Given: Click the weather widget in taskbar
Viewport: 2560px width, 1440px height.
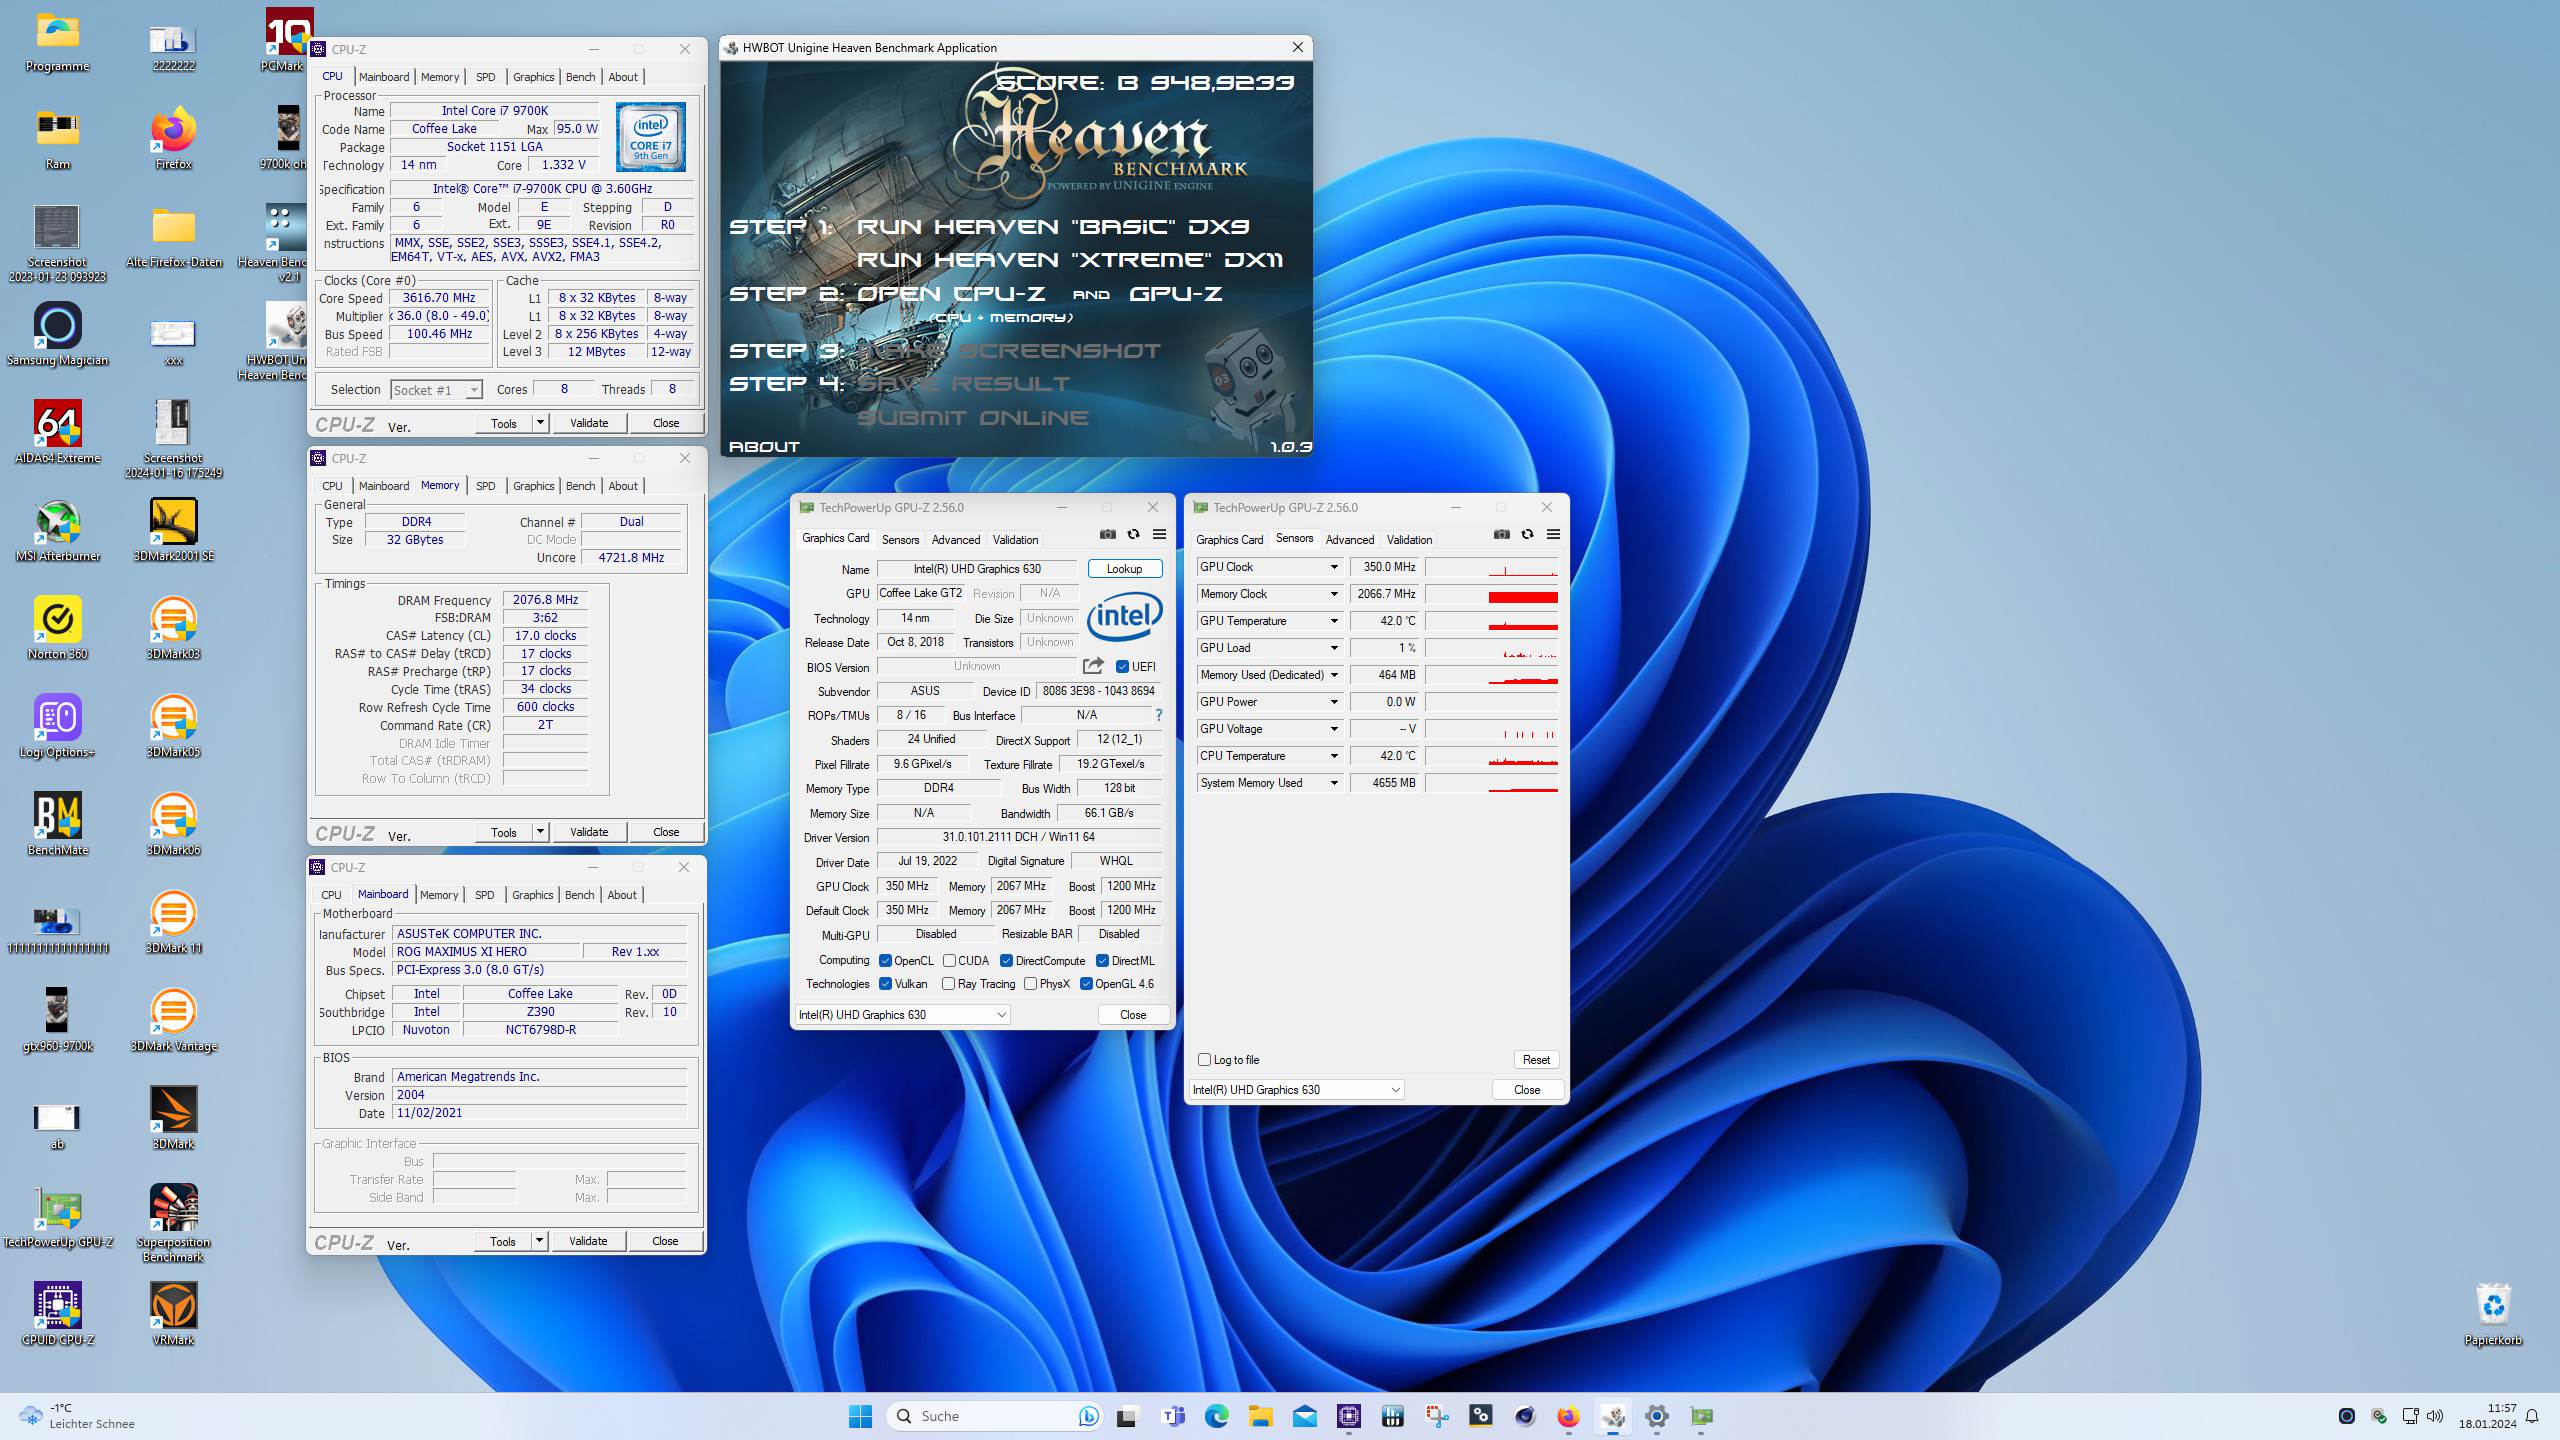Looking at the screenshot, I should [76, 1416].
